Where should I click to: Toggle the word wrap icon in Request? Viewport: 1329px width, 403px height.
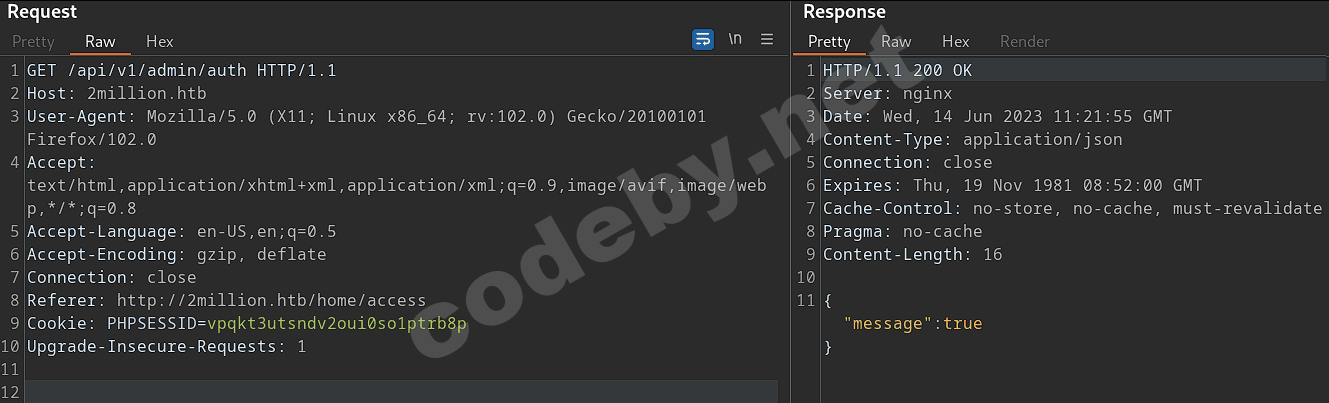703,40
